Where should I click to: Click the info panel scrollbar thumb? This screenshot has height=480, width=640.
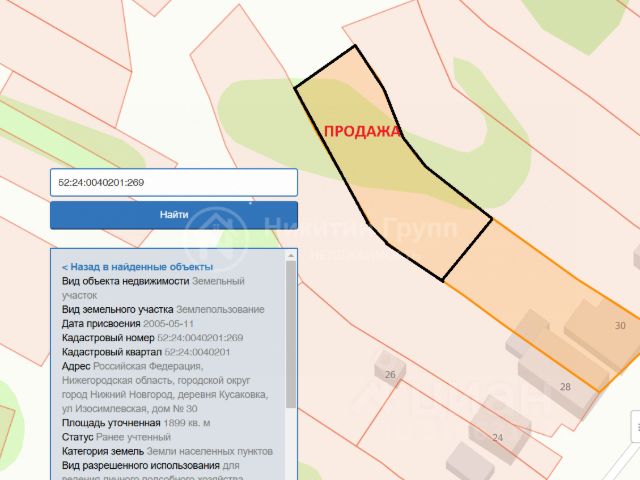(291, 335)
